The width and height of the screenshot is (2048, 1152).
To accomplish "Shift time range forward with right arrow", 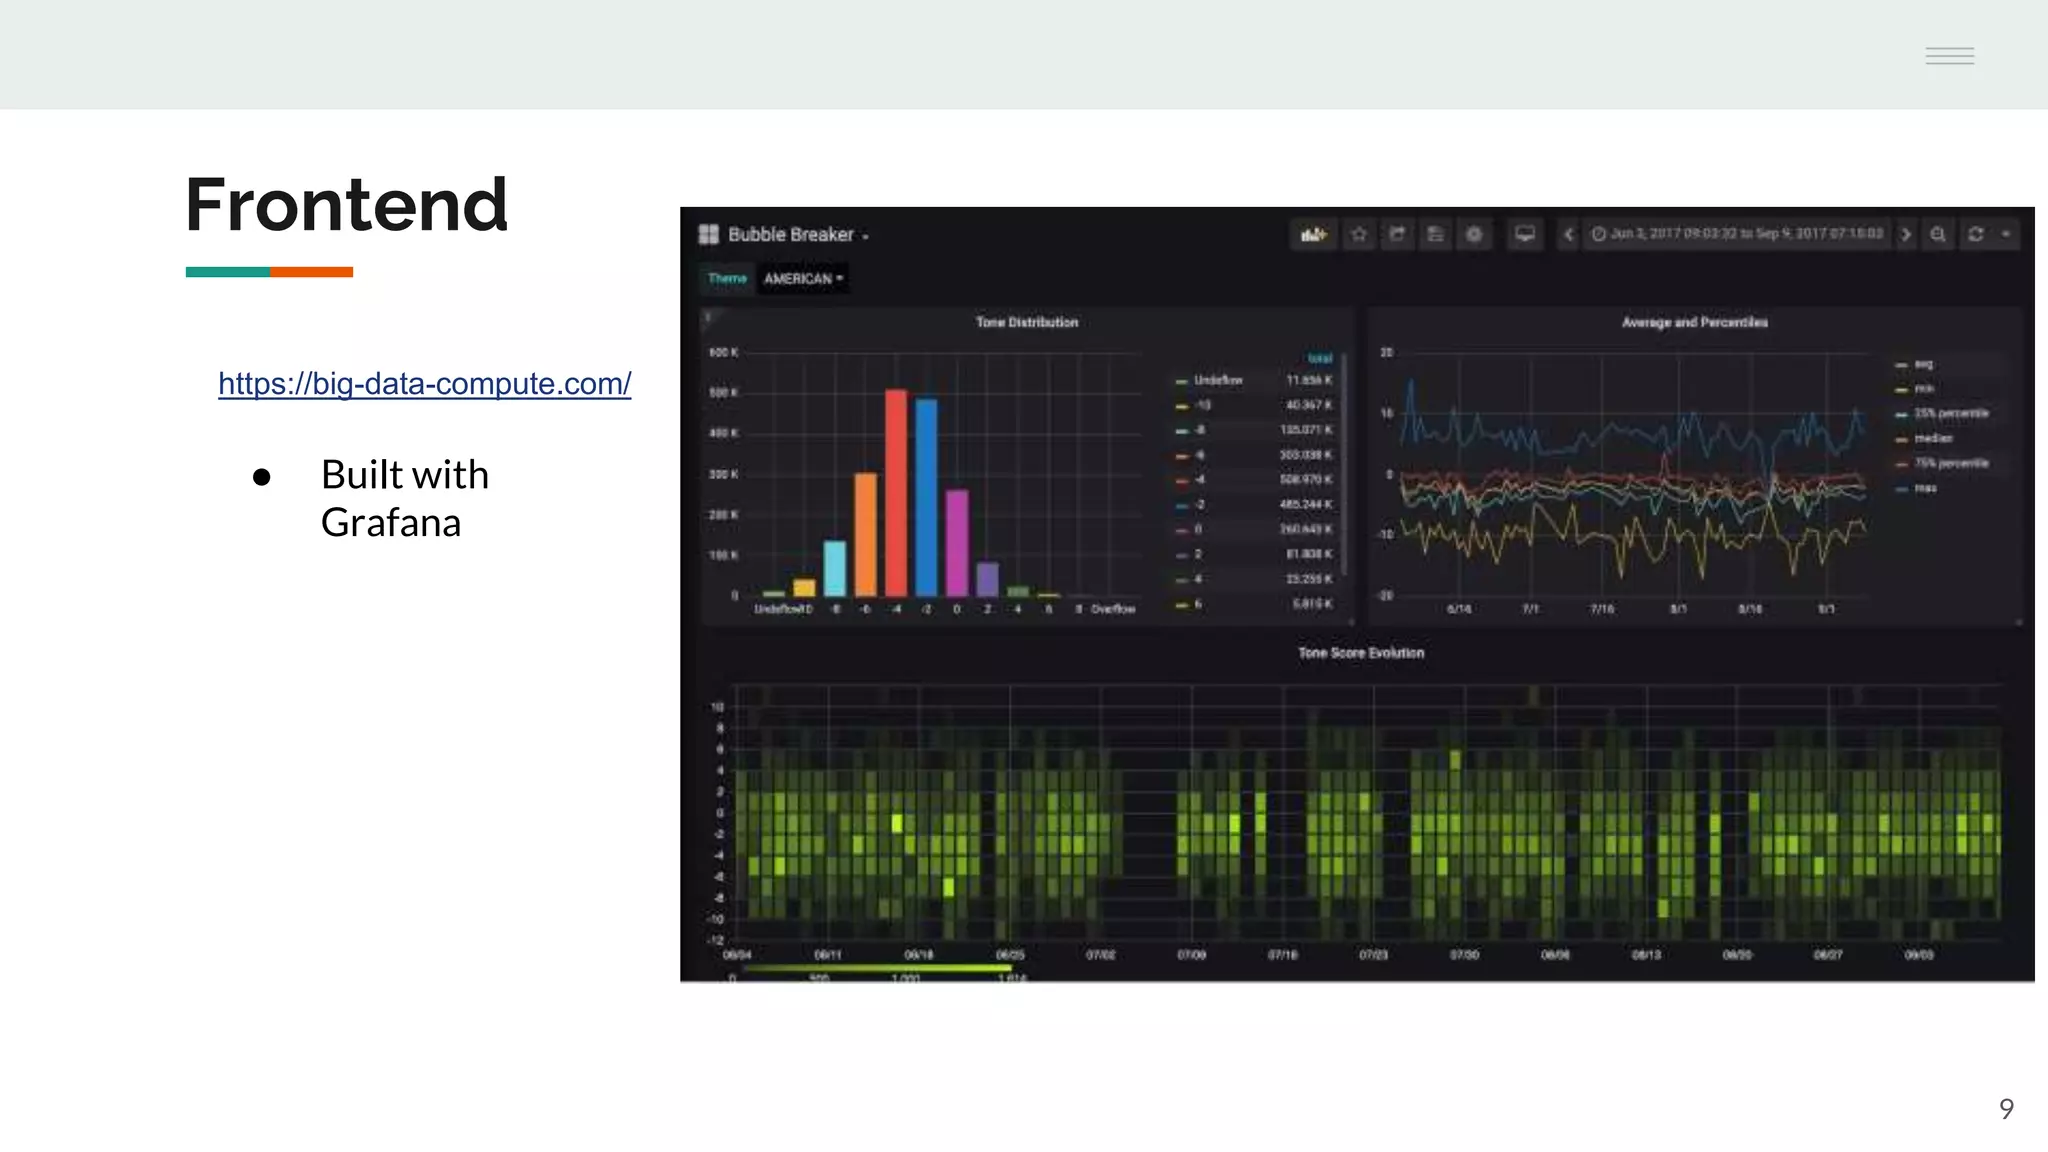I will (x=1906, y=234).
